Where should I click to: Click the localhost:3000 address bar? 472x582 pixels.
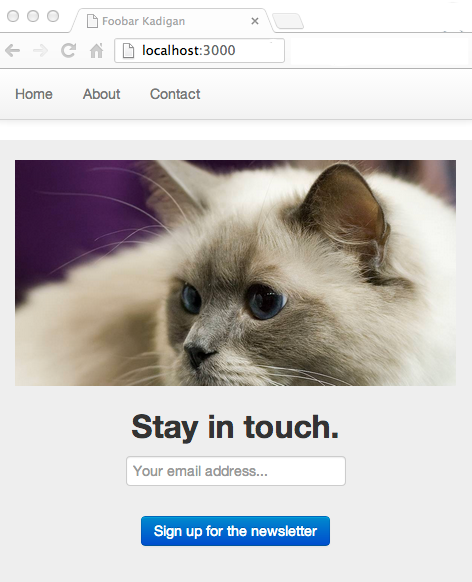pos(200,50)
